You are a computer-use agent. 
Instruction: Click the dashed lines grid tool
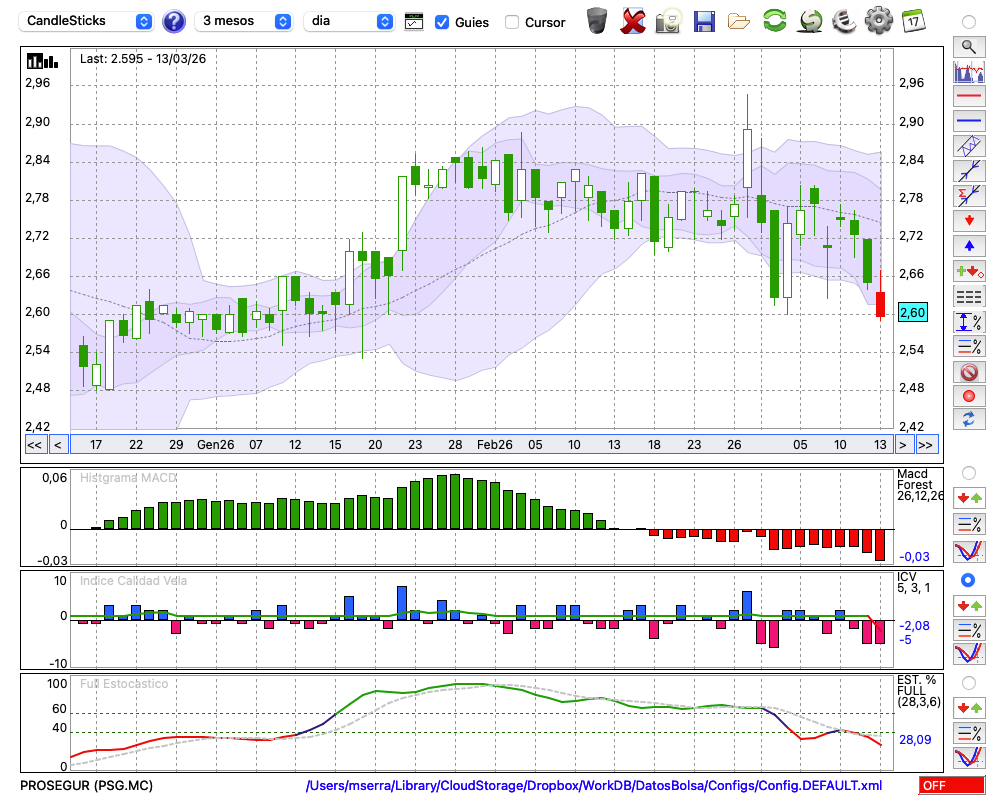[x=969, y=297]
